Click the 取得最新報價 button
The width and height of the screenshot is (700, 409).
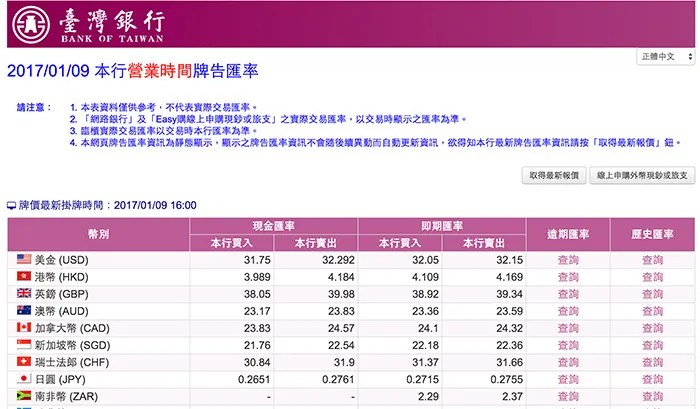[x=554, y=175]
